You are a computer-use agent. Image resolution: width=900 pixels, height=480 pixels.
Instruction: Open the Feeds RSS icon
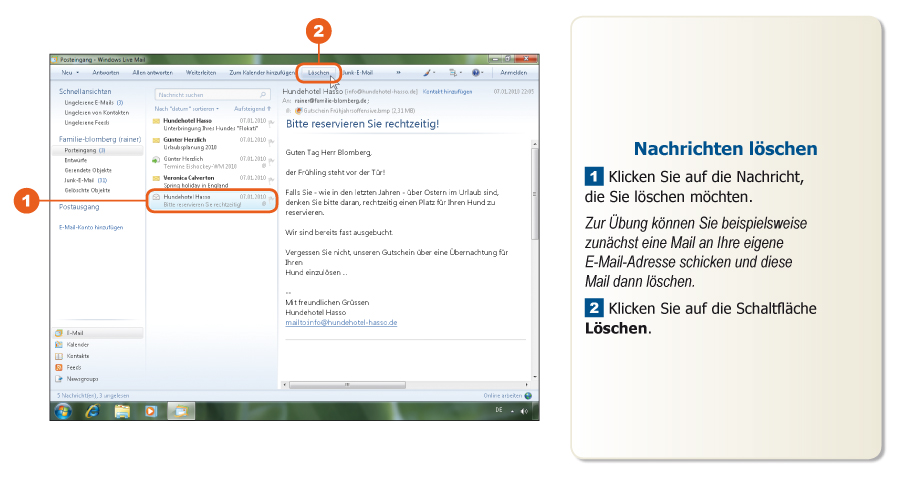click(58, 368)
